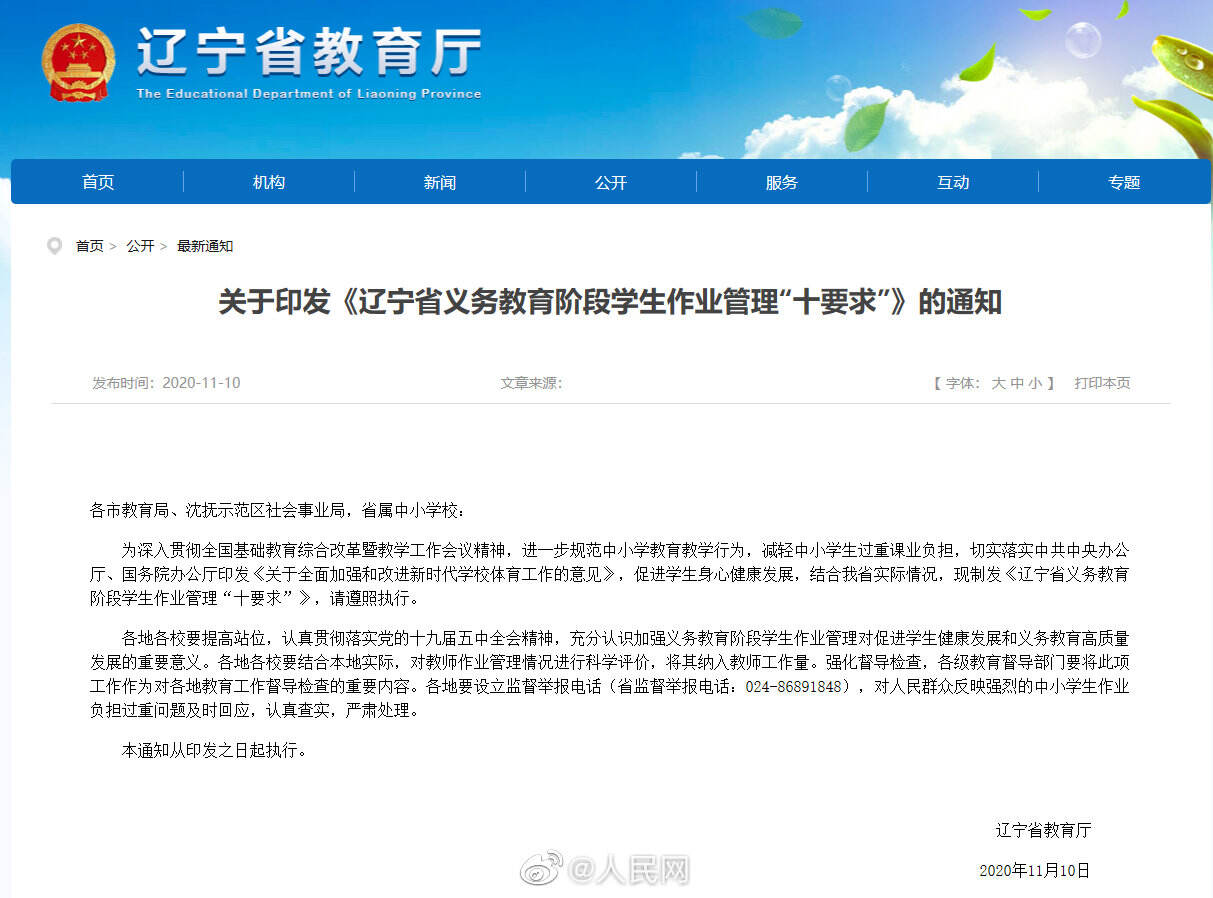
Task: Set font size to 大
Action: (998, 383)
